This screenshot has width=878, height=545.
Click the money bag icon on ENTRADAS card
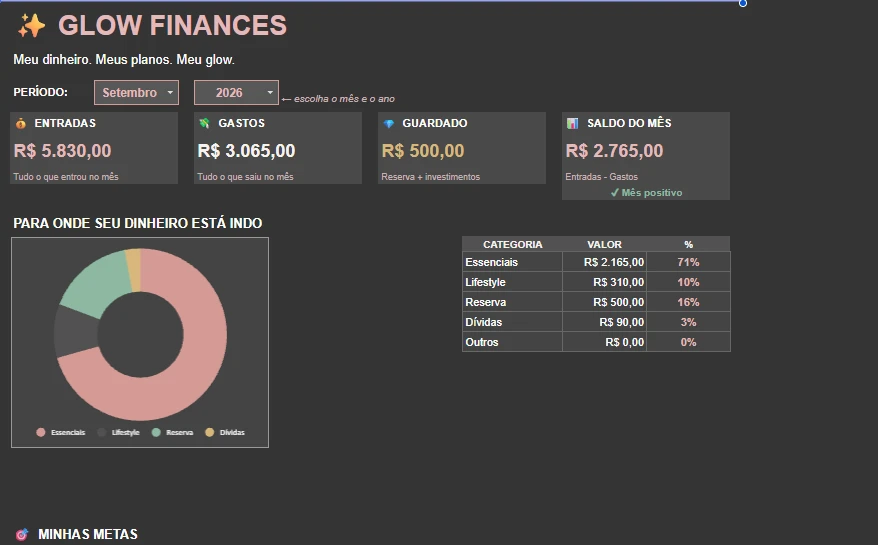21,123
